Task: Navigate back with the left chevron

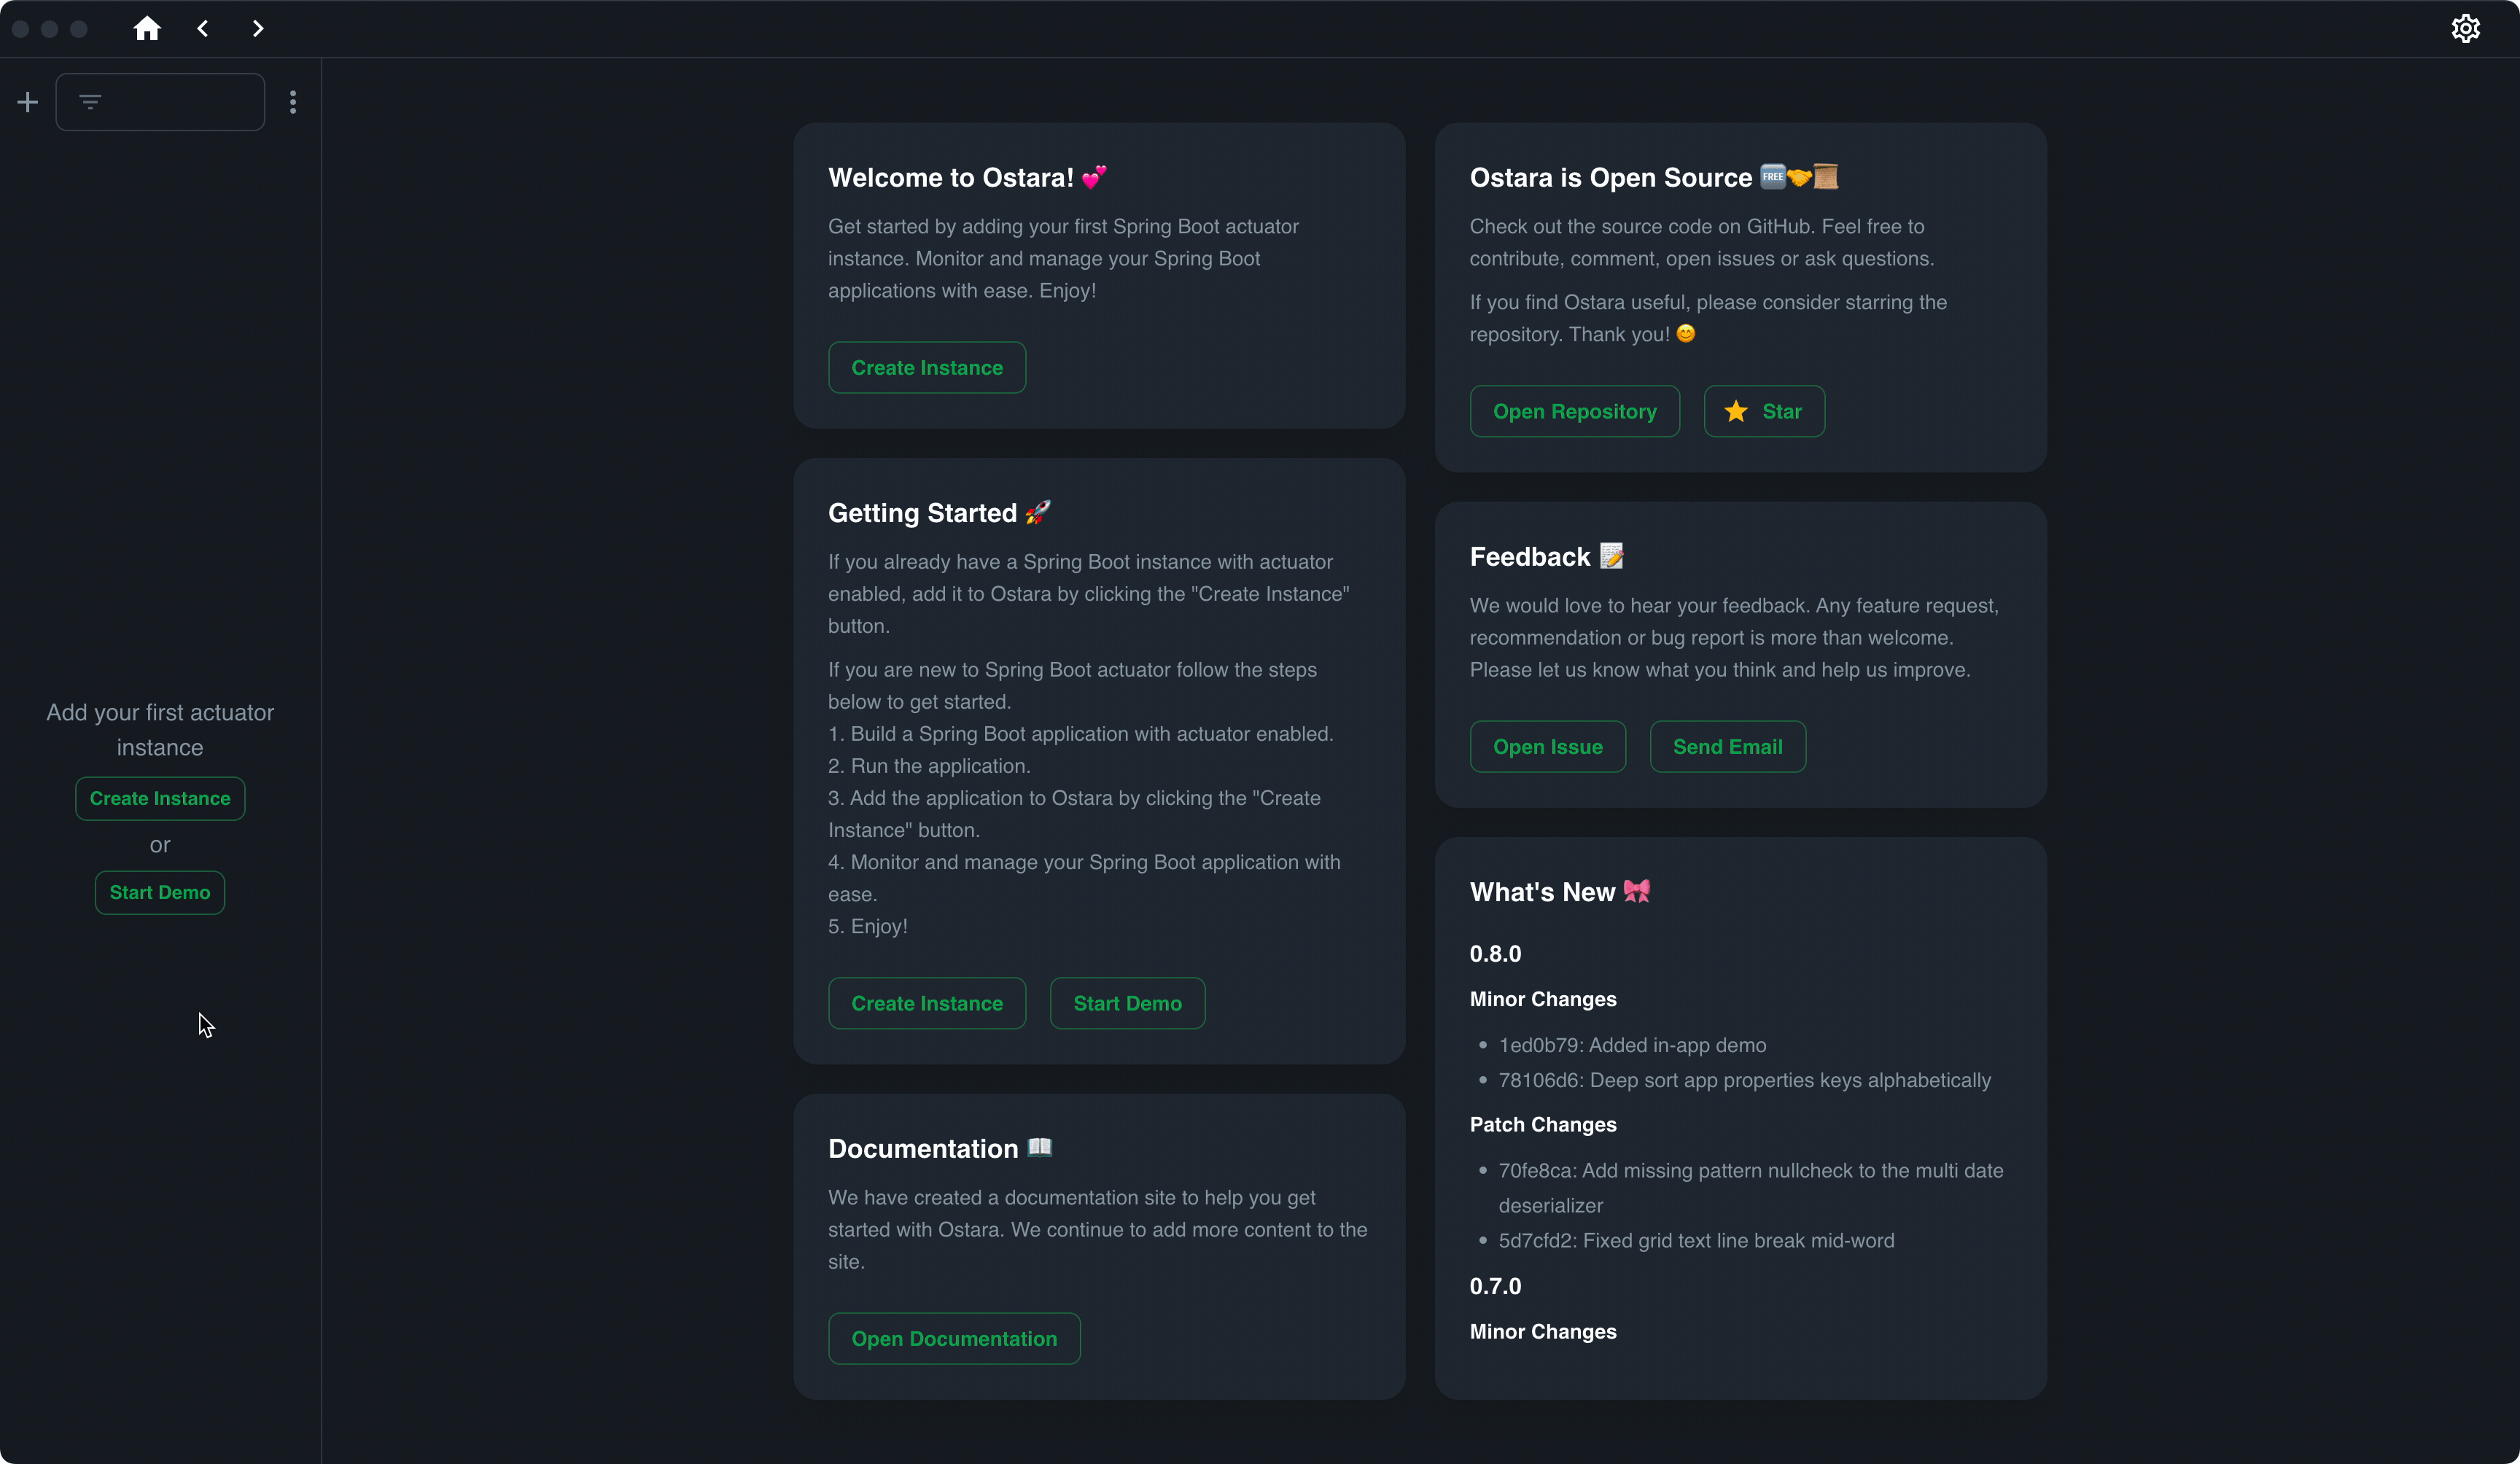Action: (x=203, y=28)
